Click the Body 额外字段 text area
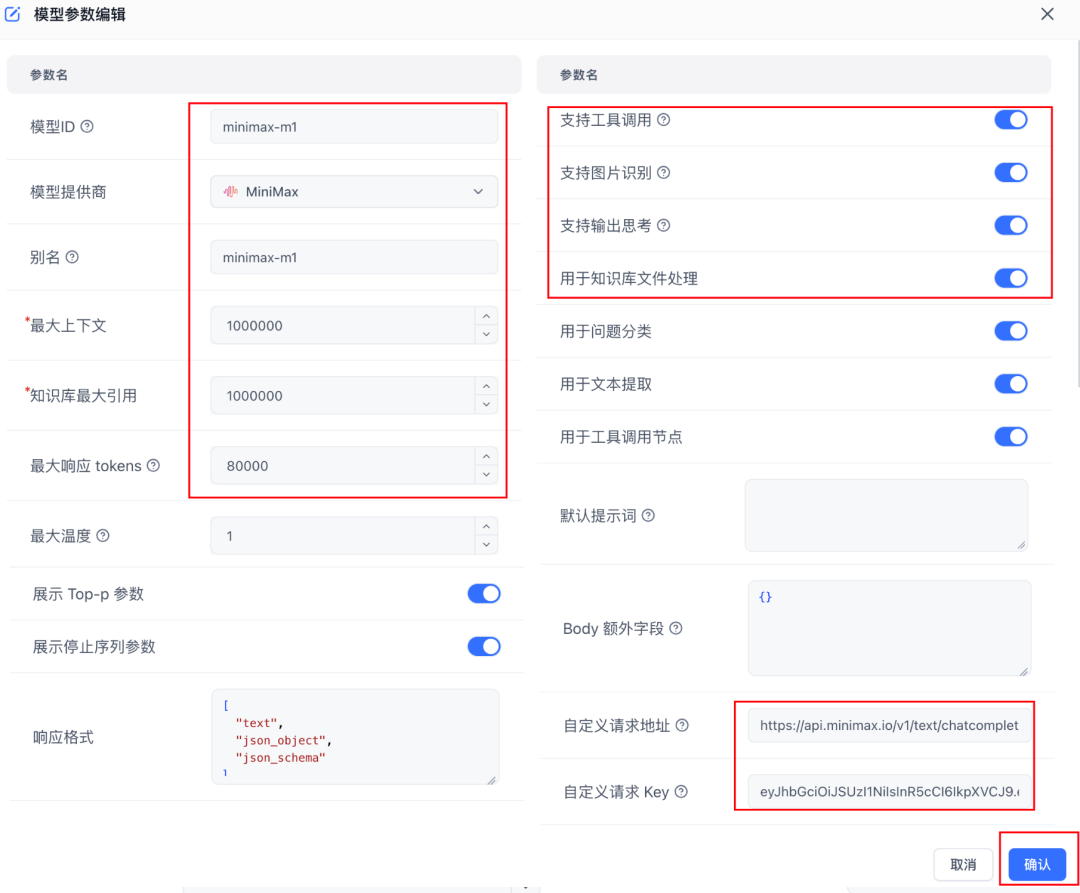The height and width of the screenshot is (893, 1080). point(889,628)
